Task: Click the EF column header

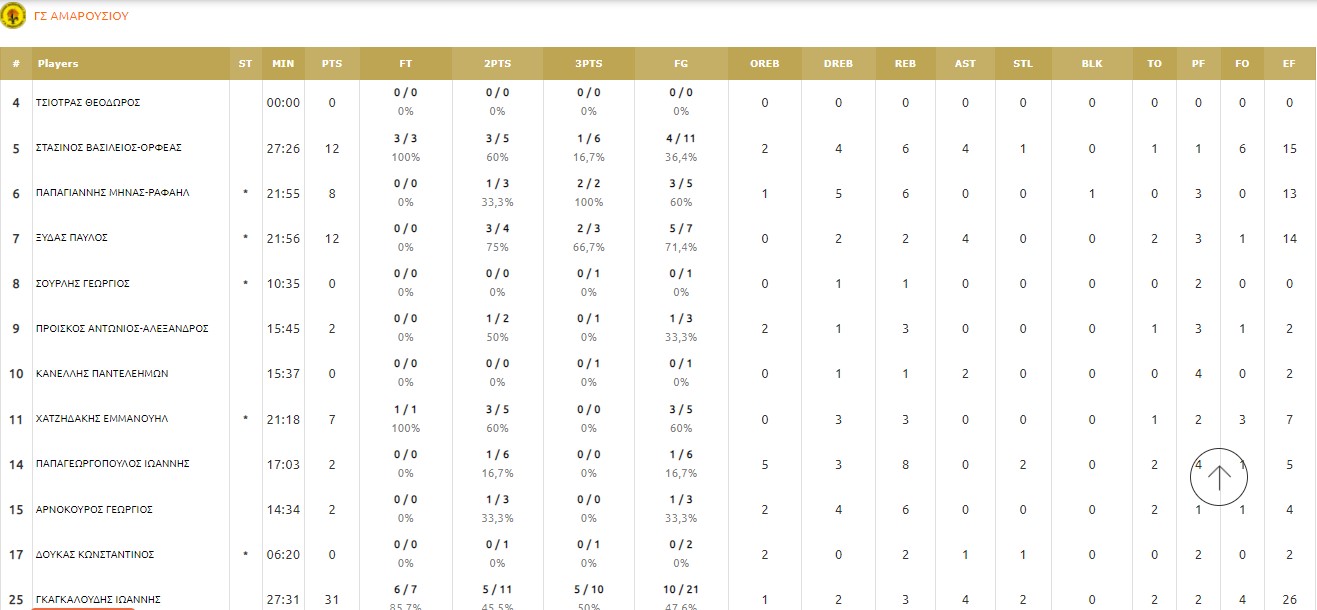Action: 1288,64
